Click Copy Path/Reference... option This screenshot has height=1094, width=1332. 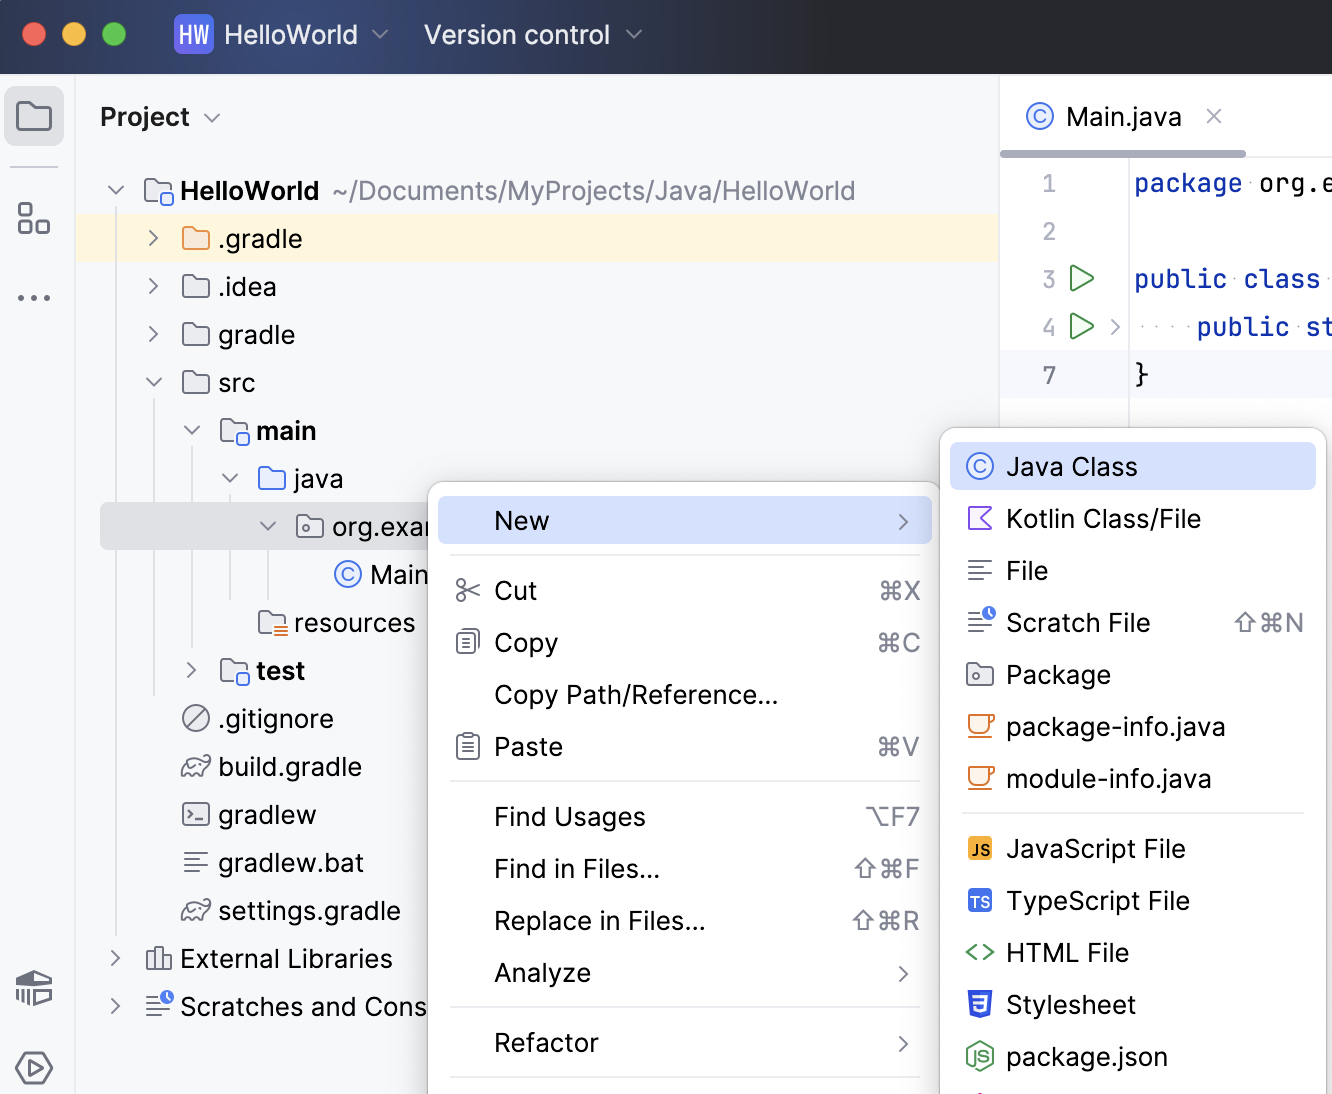coord(635,695)
